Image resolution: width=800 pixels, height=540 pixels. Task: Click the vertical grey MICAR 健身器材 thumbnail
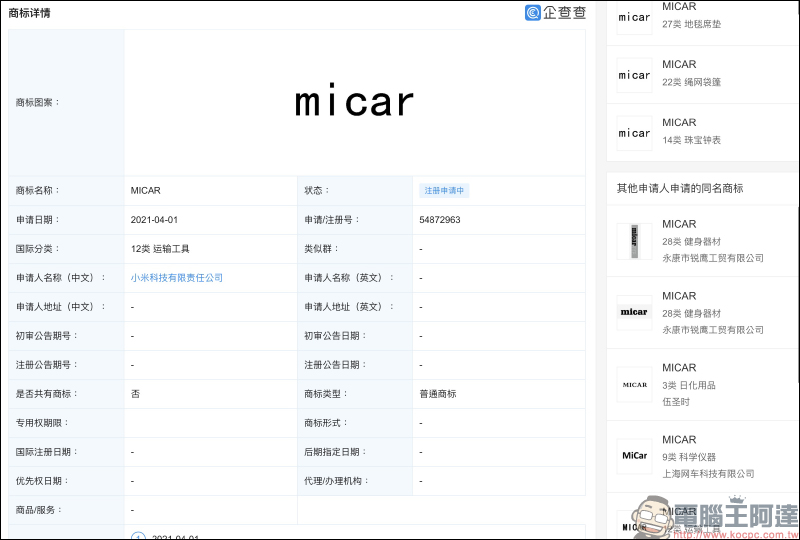tap(634, 241)
